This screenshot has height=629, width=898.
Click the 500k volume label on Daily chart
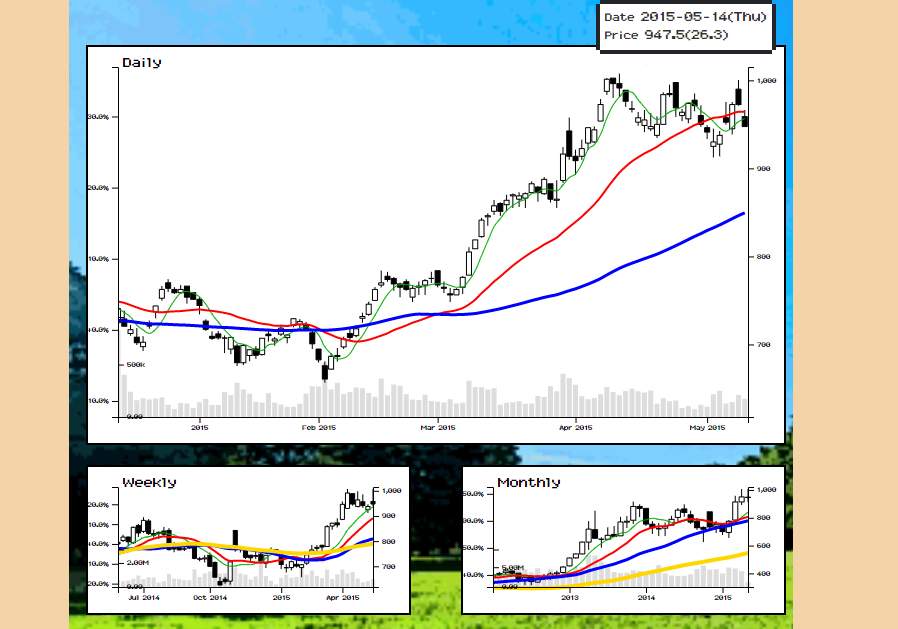(136, 365)
